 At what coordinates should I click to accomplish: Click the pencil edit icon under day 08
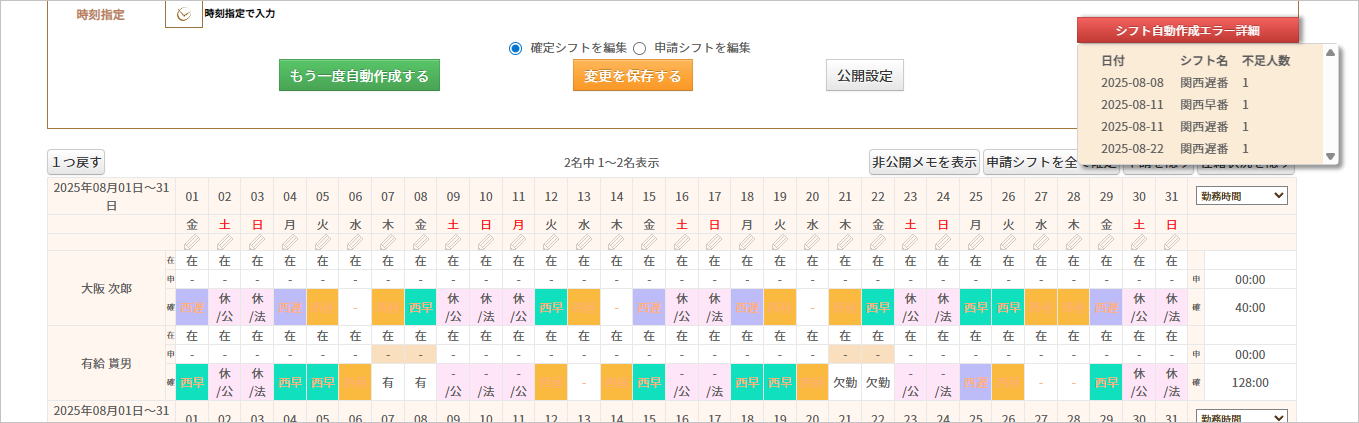420,242
